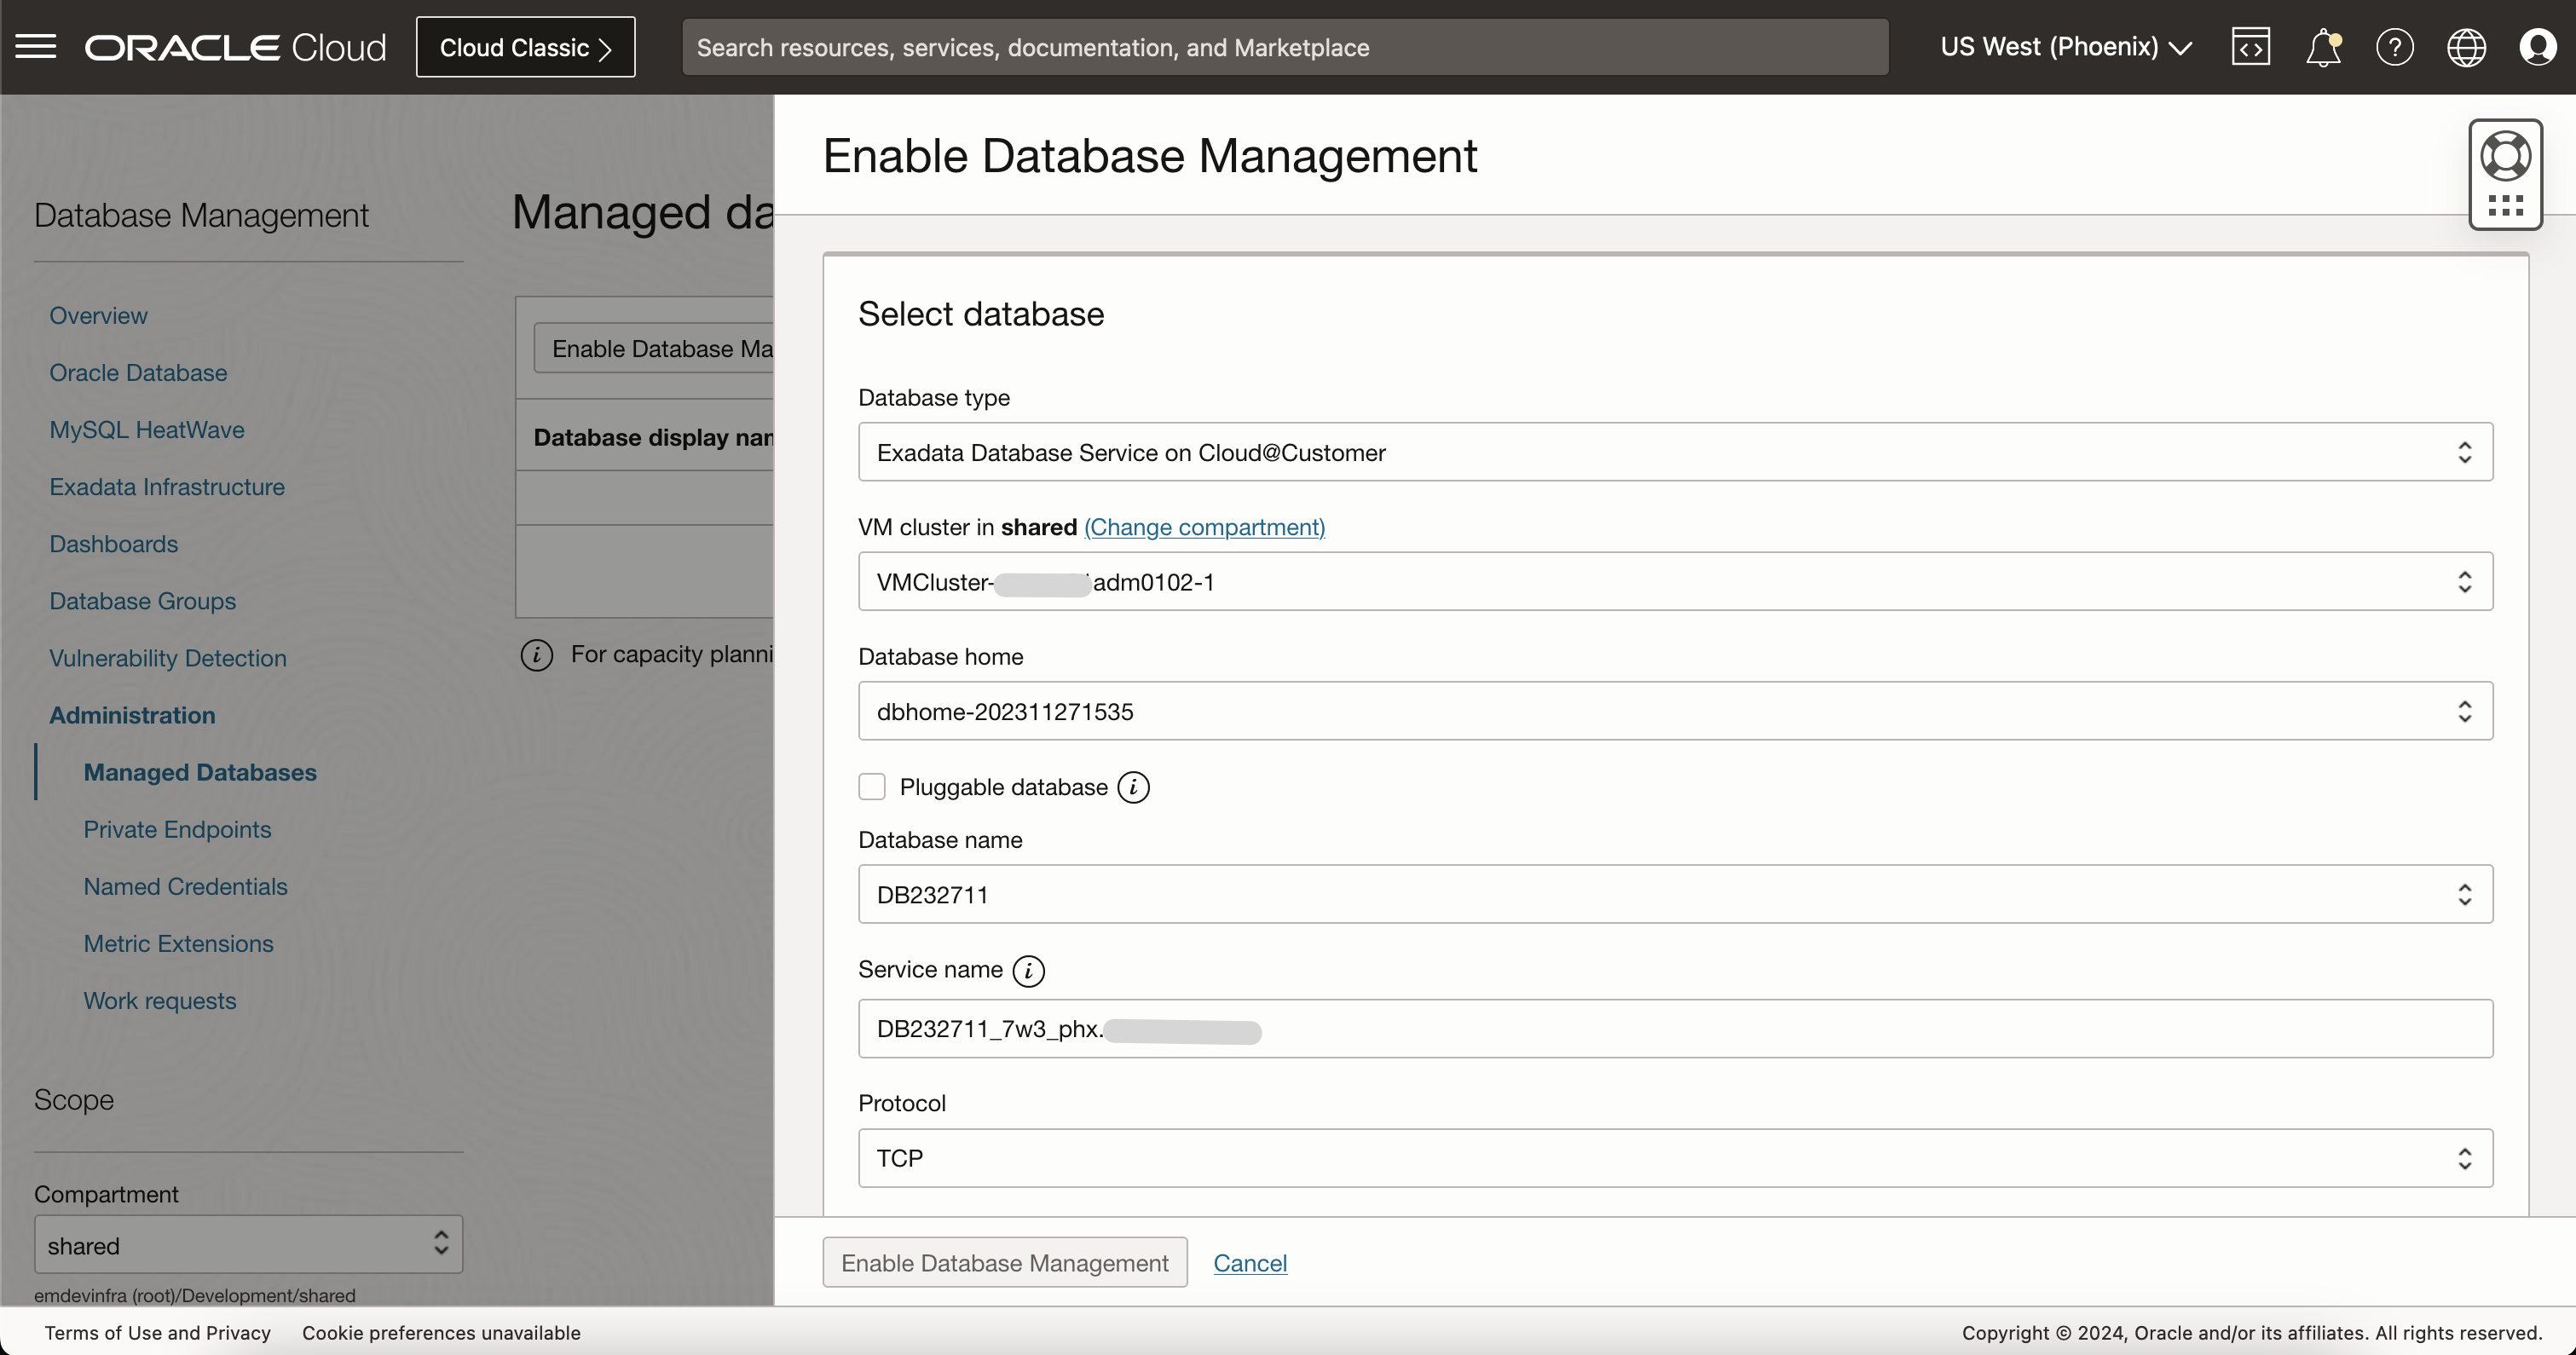
Task: Open the hamburger navigation menu
Action: click(36, 47)
